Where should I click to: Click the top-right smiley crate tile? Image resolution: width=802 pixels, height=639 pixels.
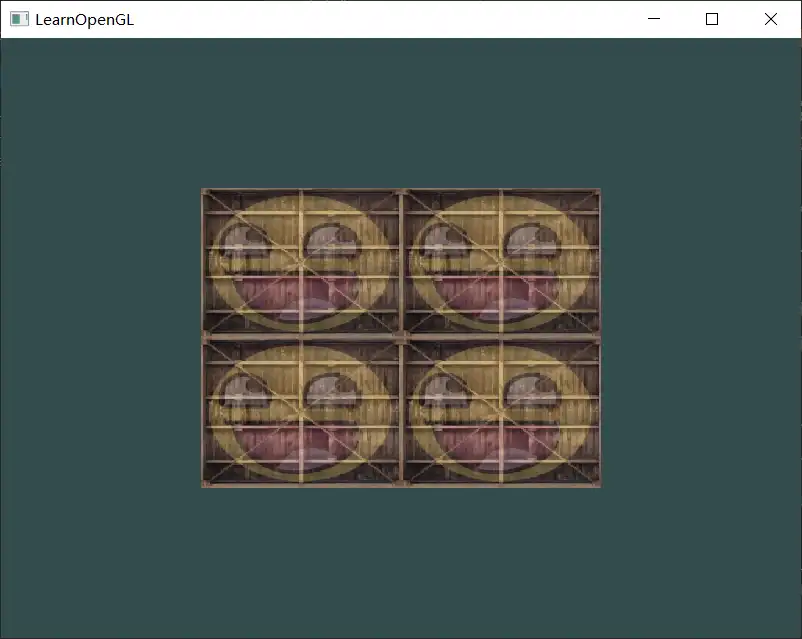[501, 262]
